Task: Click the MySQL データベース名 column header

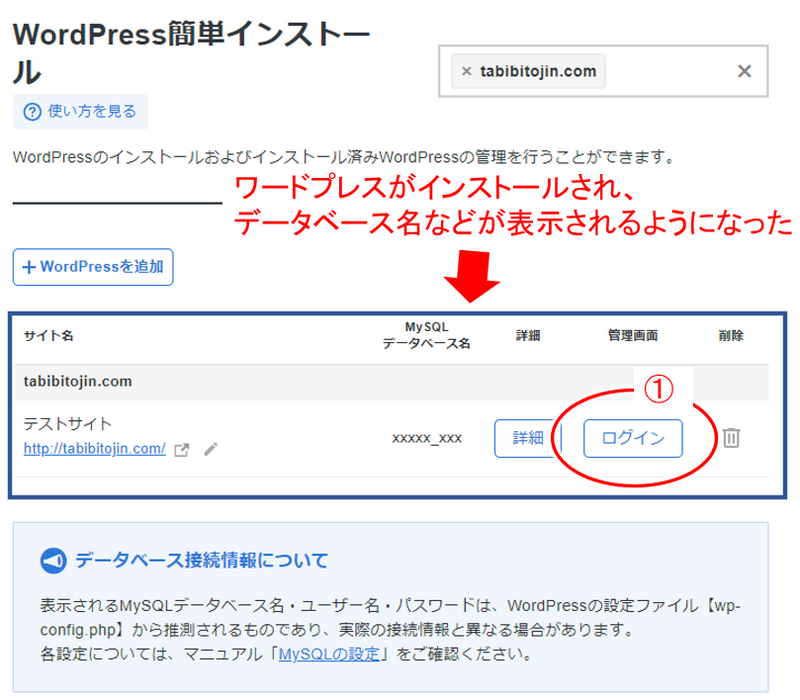Action: pyautogui.click(x=427, y=335)
